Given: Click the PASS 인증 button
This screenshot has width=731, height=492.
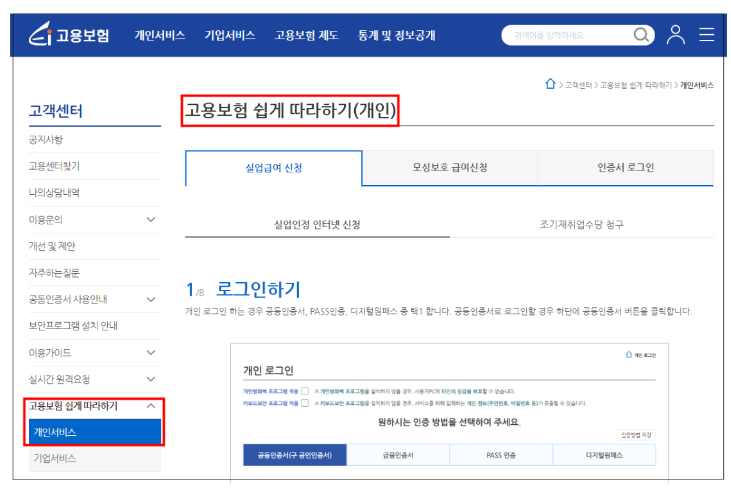Looking at the screenshot, I should point(501,455).
